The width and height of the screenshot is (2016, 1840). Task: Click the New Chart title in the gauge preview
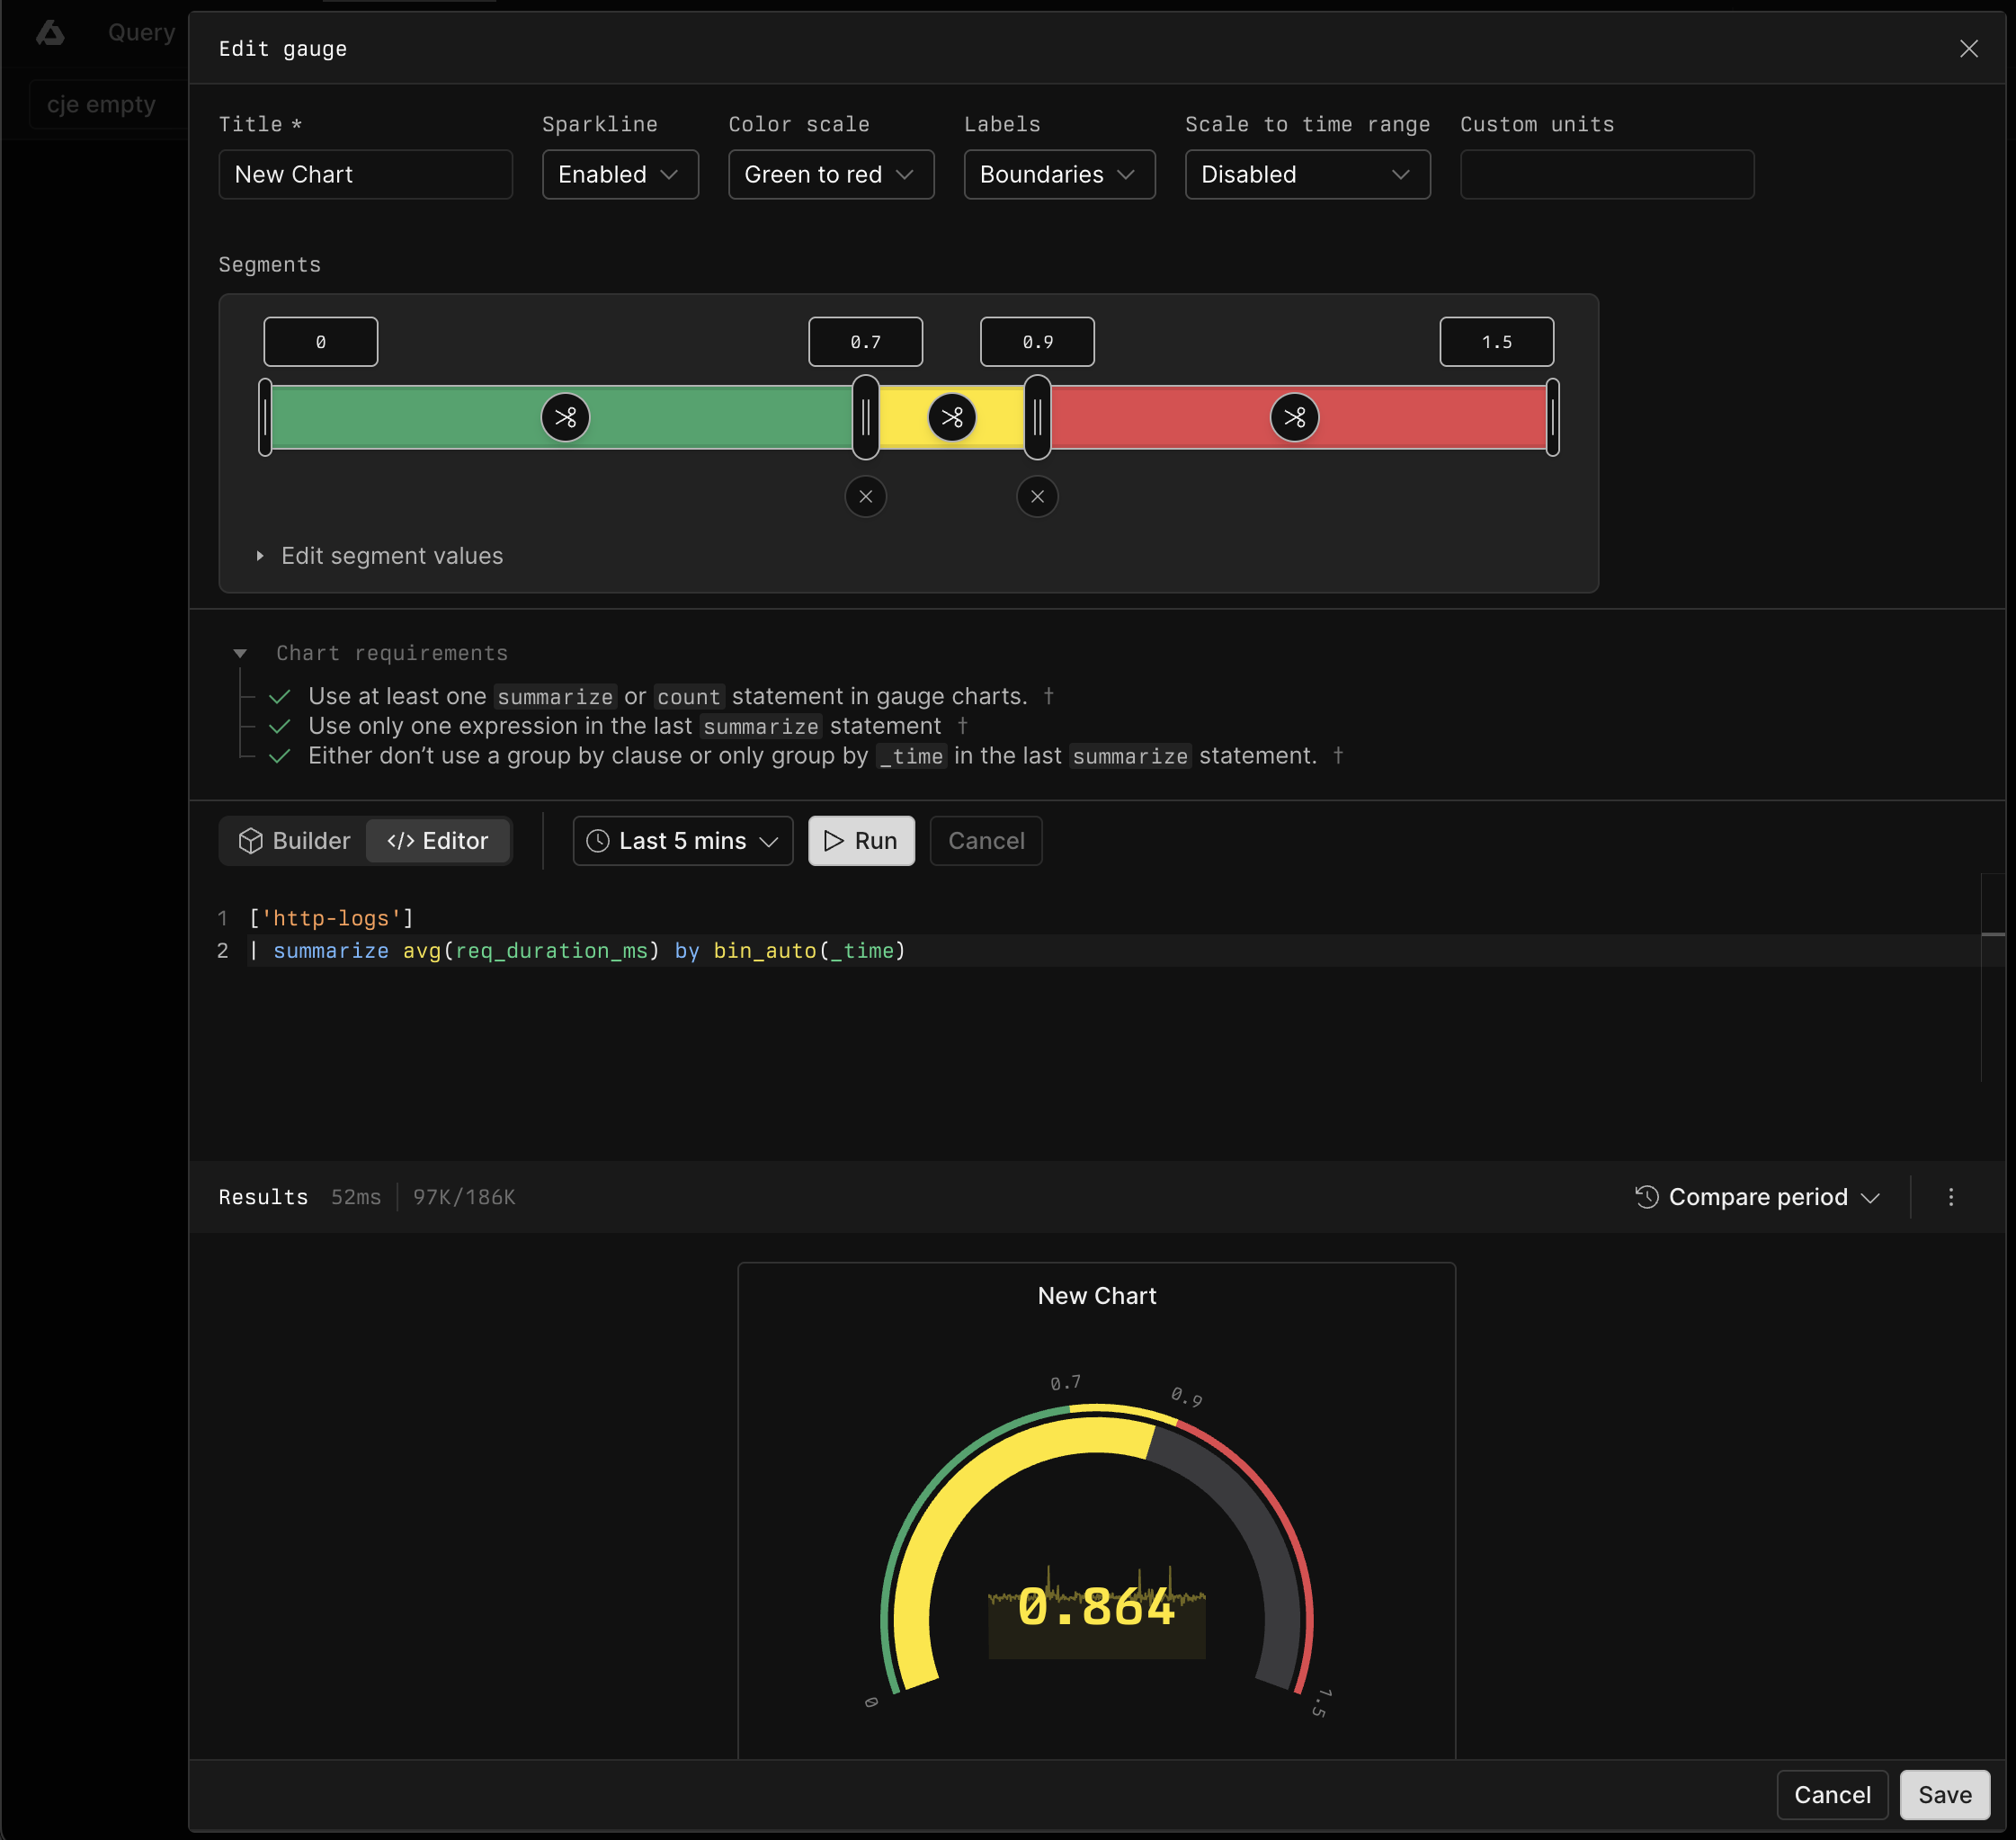(1096, 1296)
